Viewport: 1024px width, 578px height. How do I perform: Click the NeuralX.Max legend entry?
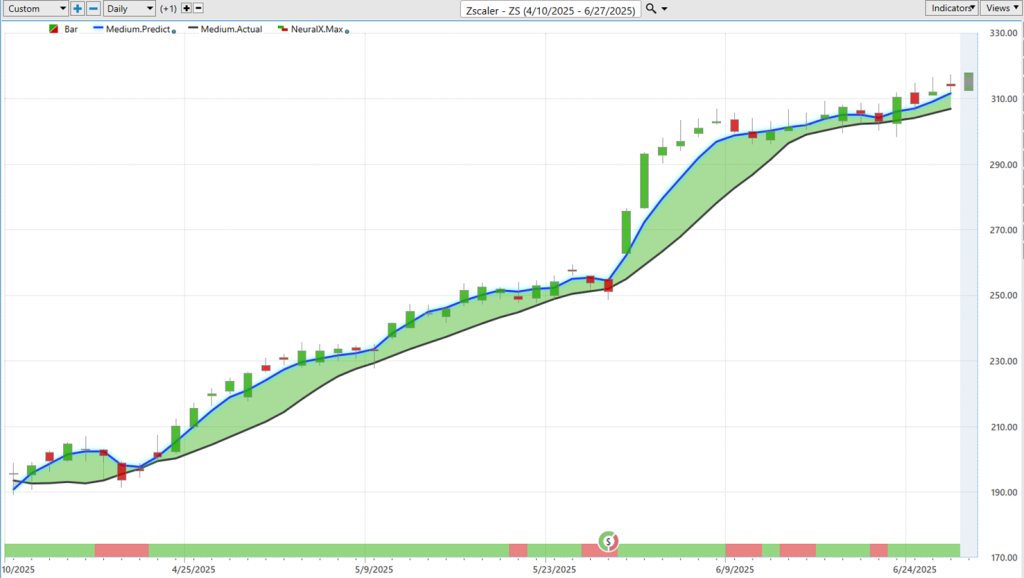point(310,29)
